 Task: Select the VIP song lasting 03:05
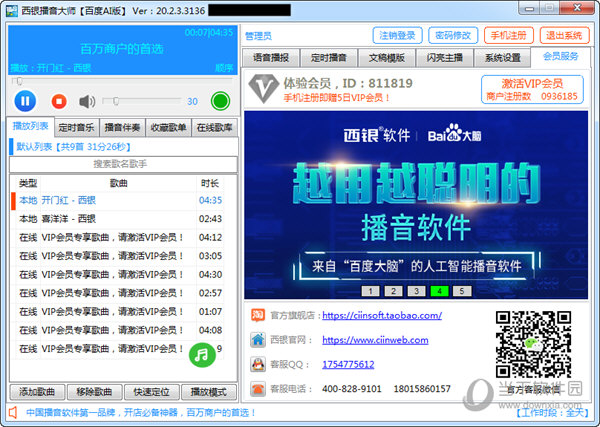(118, 256)
